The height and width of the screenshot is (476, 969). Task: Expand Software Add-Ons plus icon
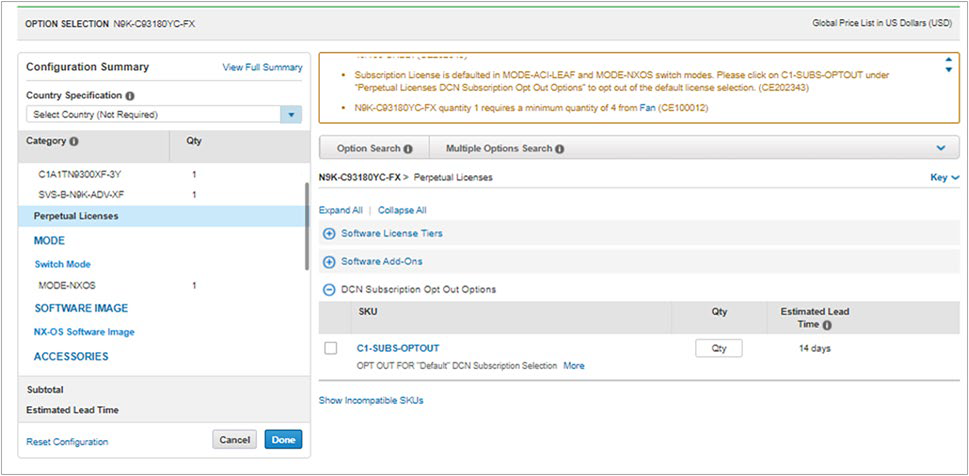pyautogui.click(x=329, y=261)
